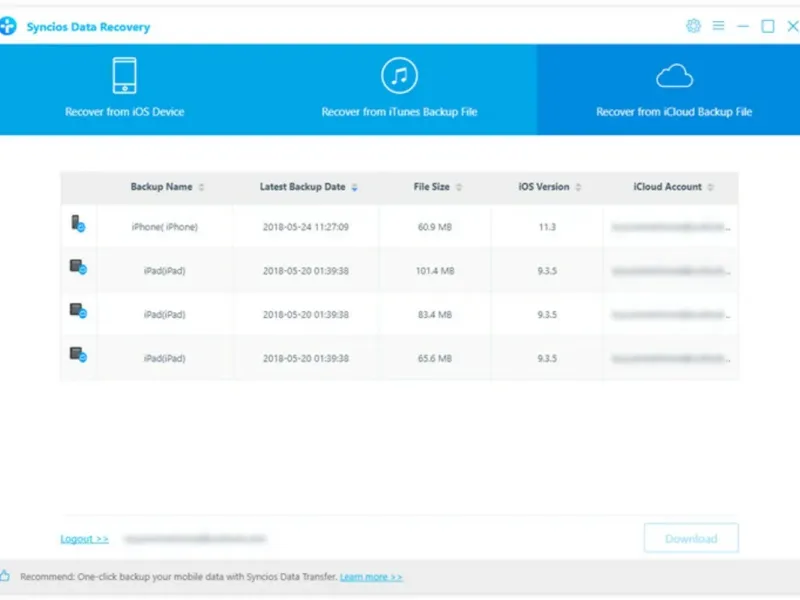Image resolution: width=800 pixels, height=600 pixels.
Task: Sort by File Size arrows
Action: (x=459, y=187)
